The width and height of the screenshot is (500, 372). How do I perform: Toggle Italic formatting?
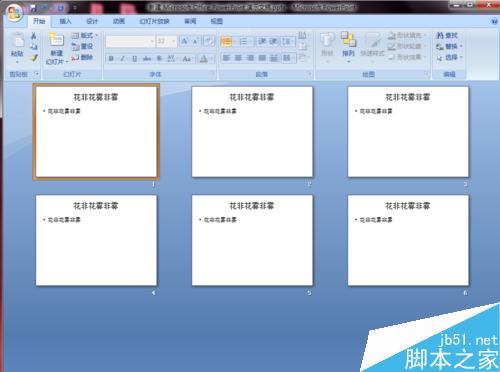coord(123,59)
